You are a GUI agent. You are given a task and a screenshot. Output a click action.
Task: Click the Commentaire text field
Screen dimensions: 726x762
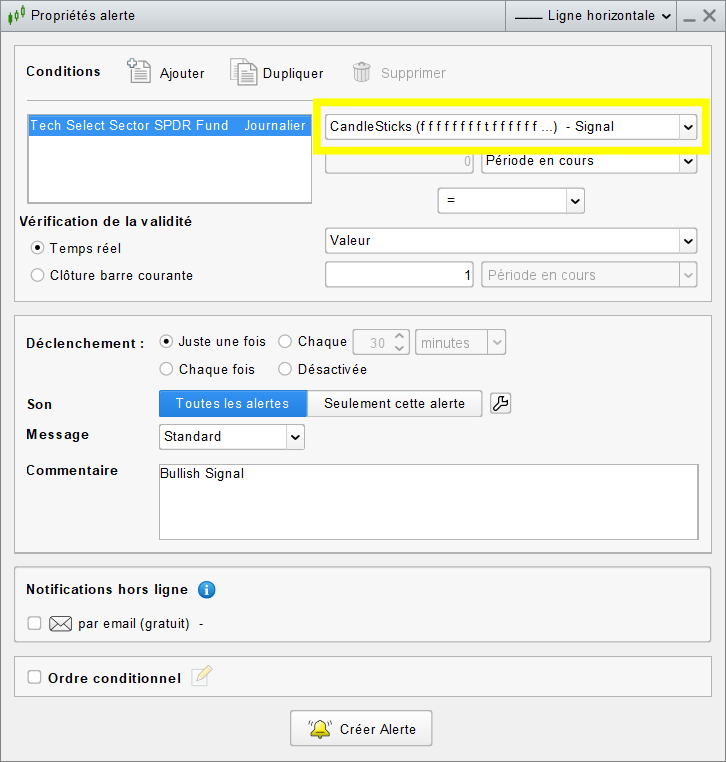click(x=428, y=501)
